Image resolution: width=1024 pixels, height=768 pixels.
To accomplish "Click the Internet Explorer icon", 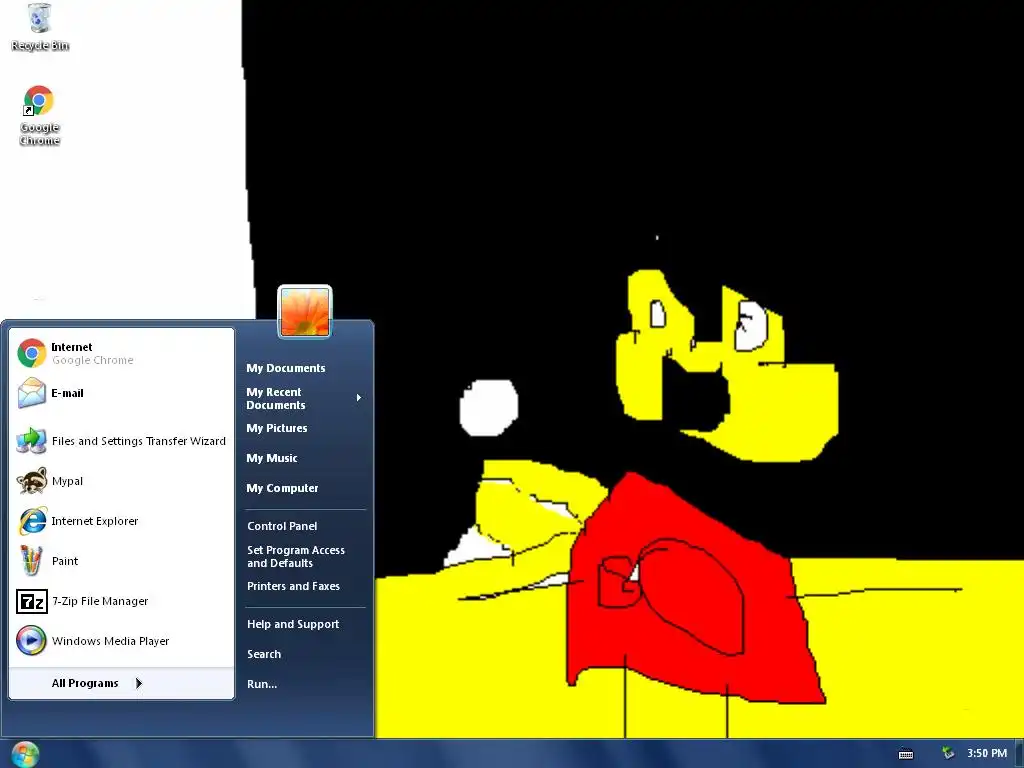I will click(x=31, y=520).
